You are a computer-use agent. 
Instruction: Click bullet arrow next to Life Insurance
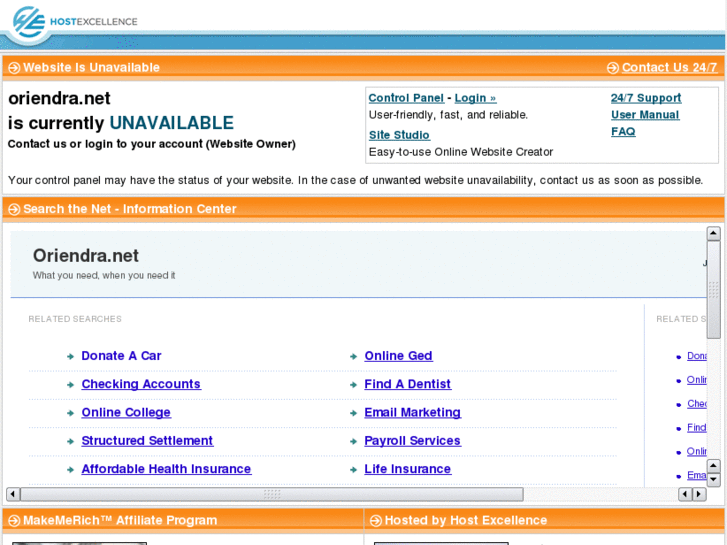353,469
